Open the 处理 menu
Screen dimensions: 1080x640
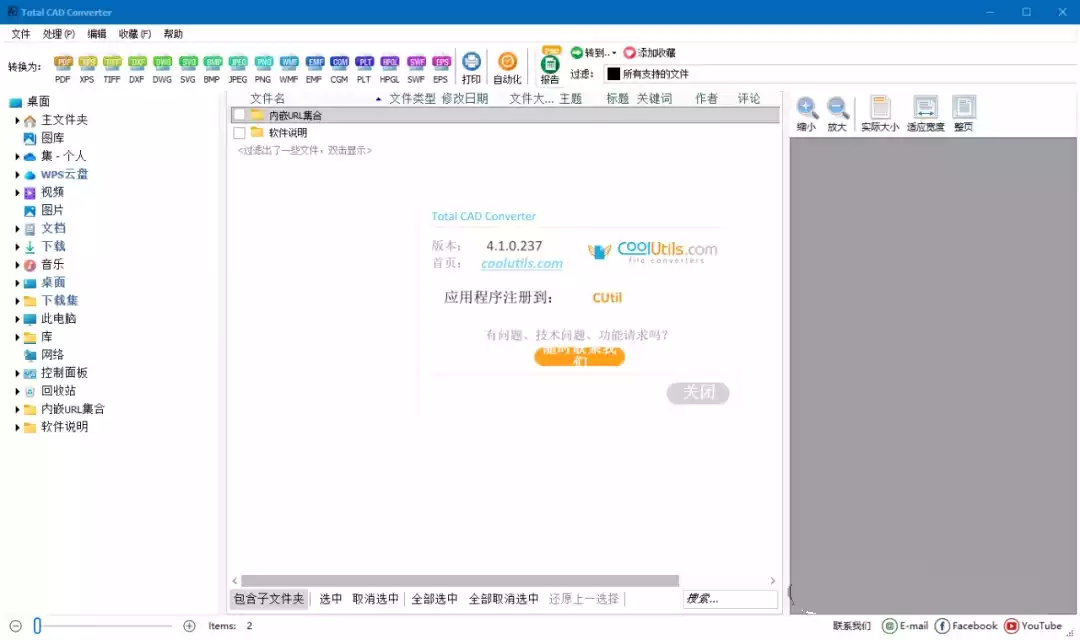[x=58, y=33]
